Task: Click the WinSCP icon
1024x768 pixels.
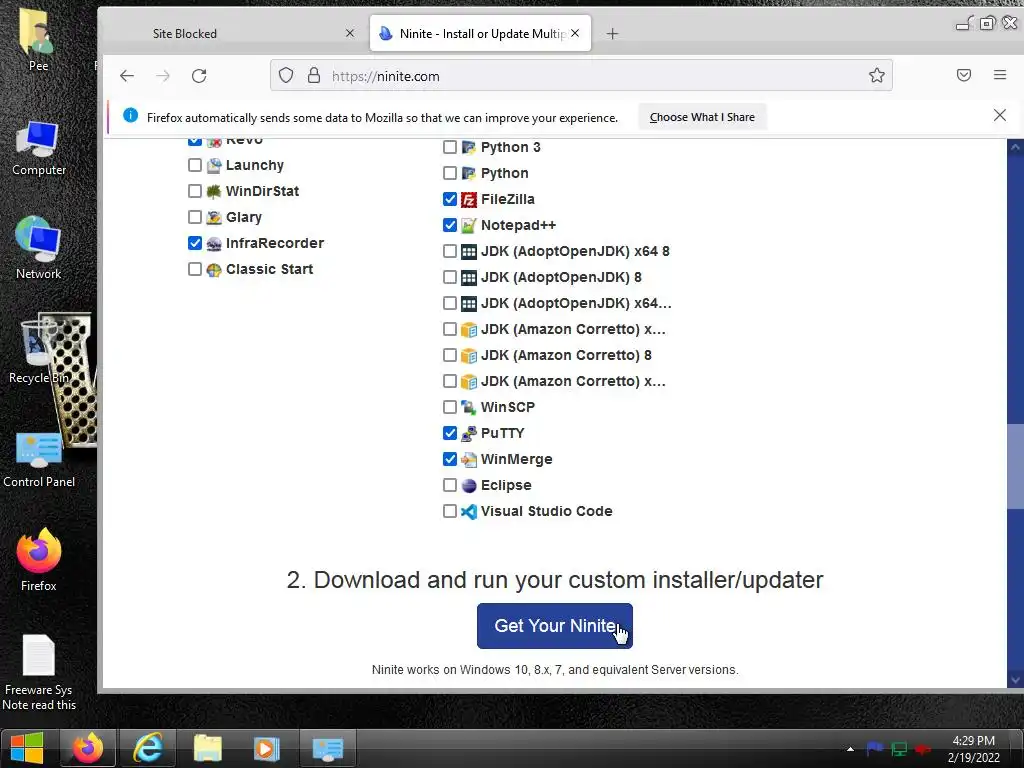Action: pyautogui.click(x=468, y=408)
